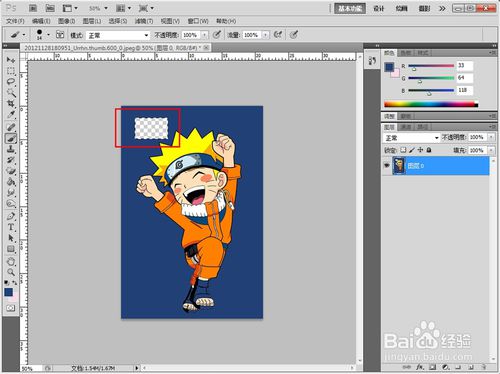Select the Rectangular Marquee tool

tap(11, 71)
